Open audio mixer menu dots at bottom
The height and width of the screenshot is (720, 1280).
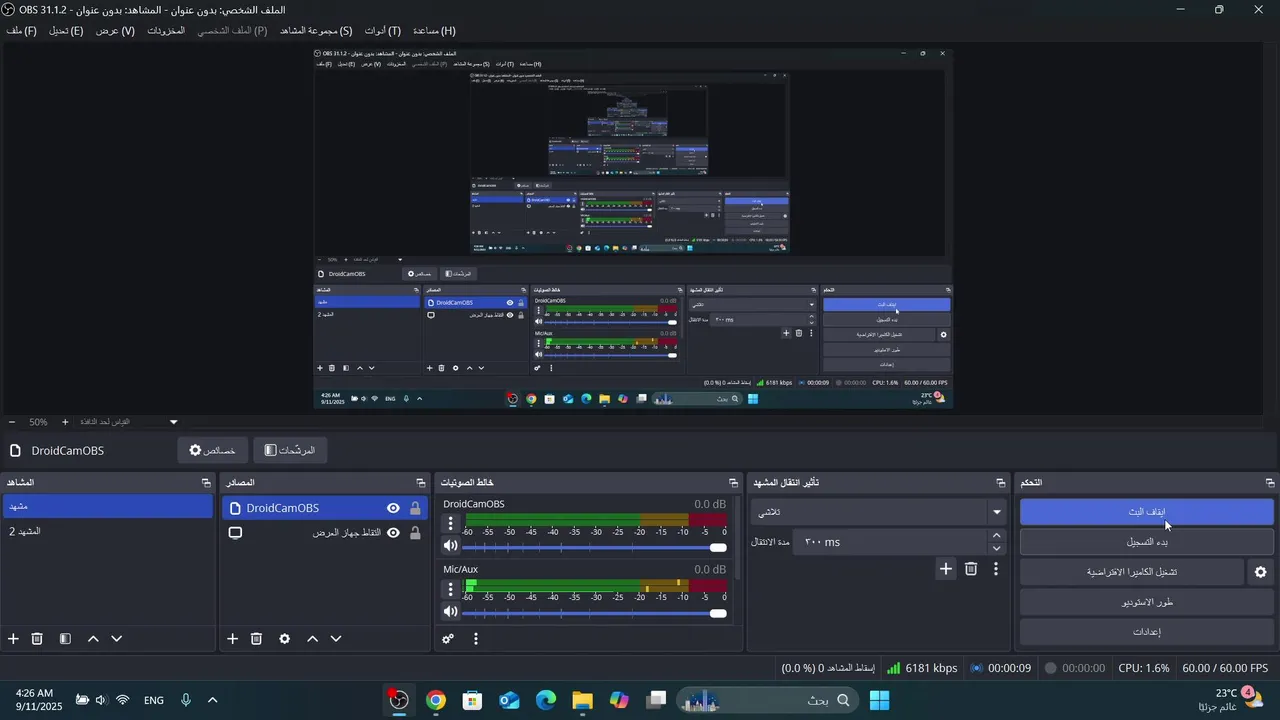click(476, 639)
